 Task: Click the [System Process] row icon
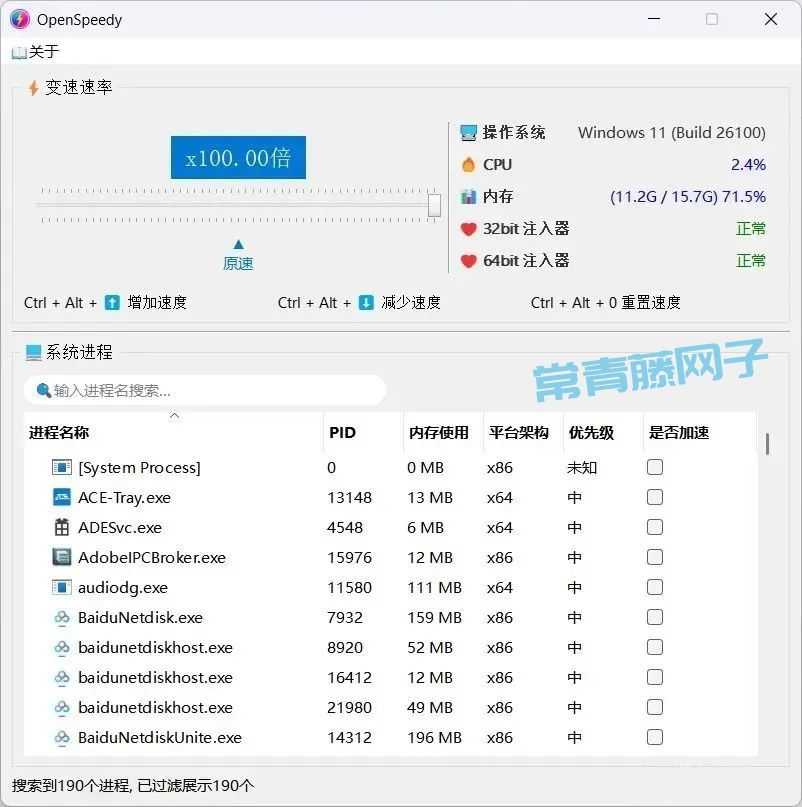62,467
